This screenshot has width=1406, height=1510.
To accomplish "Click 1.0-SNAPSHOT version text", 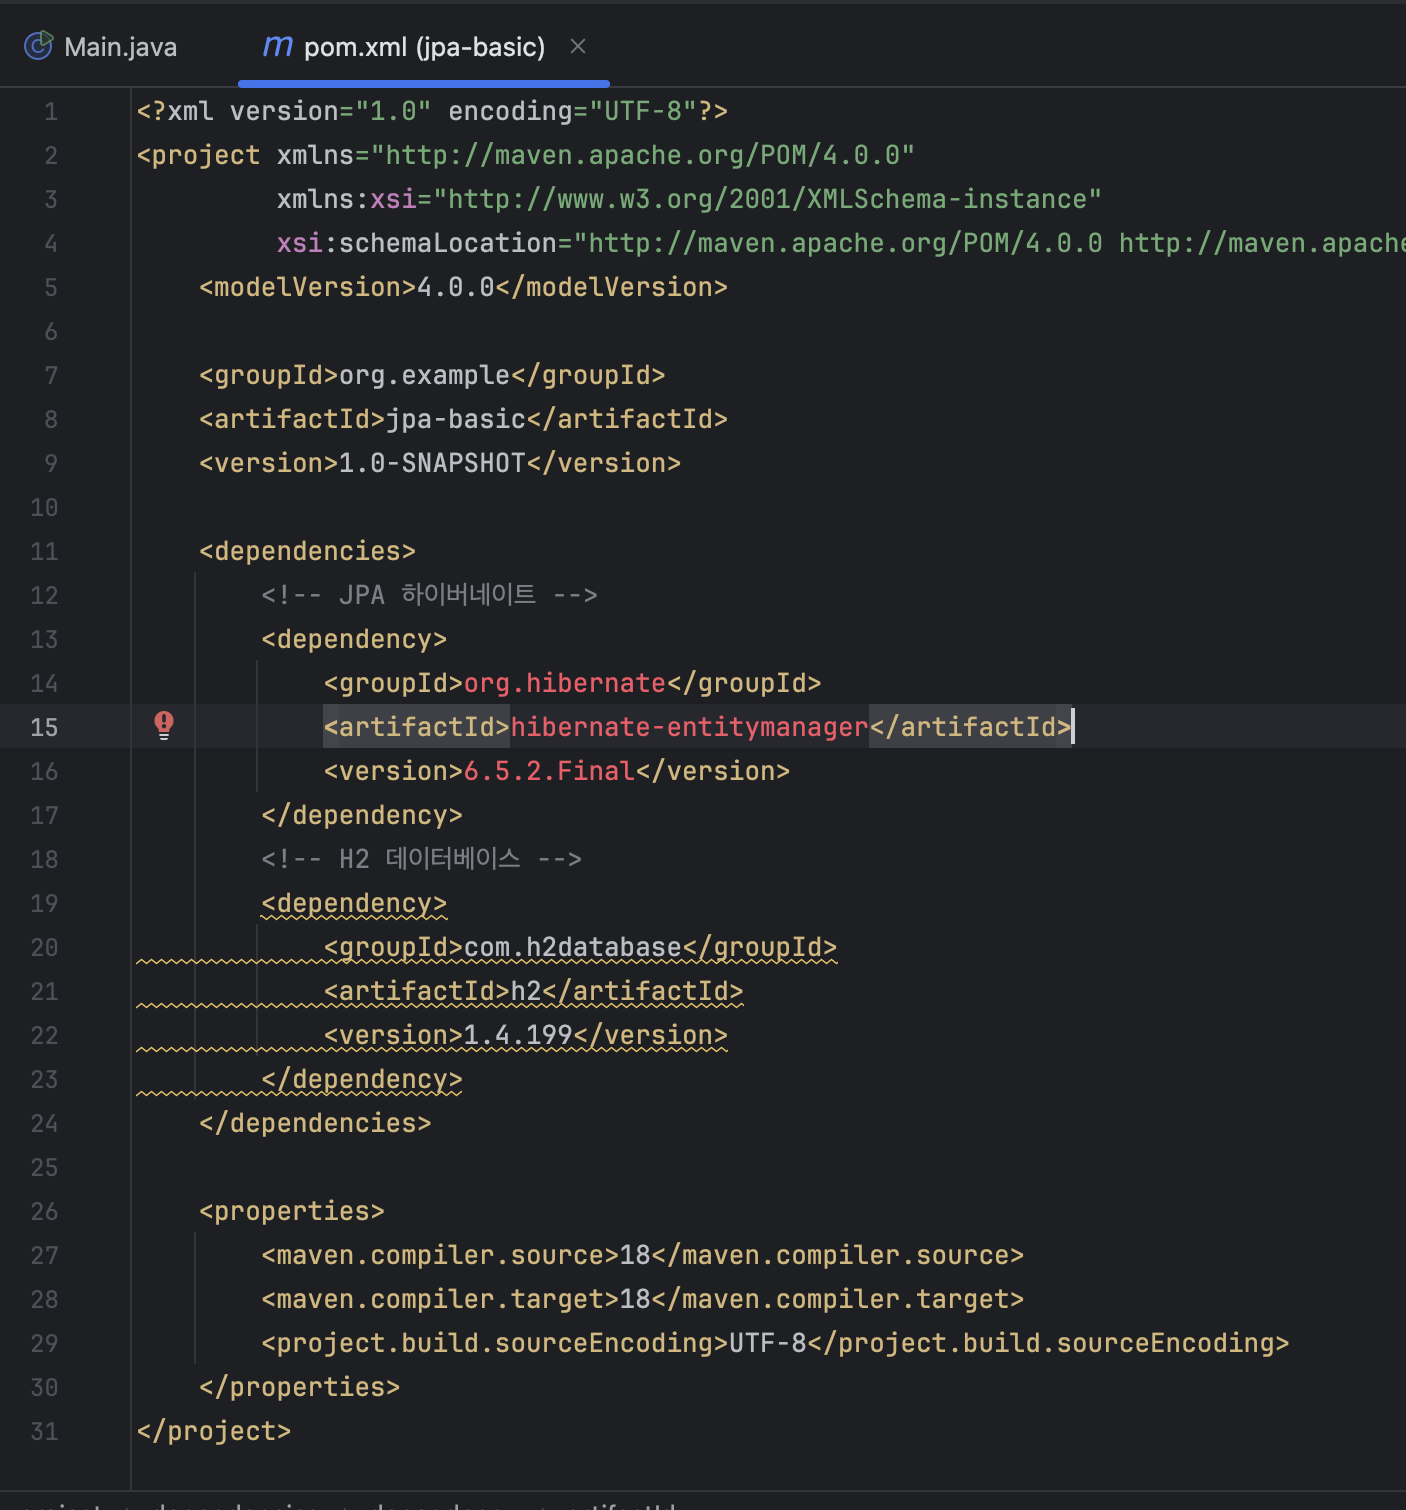I will point(432,463).
